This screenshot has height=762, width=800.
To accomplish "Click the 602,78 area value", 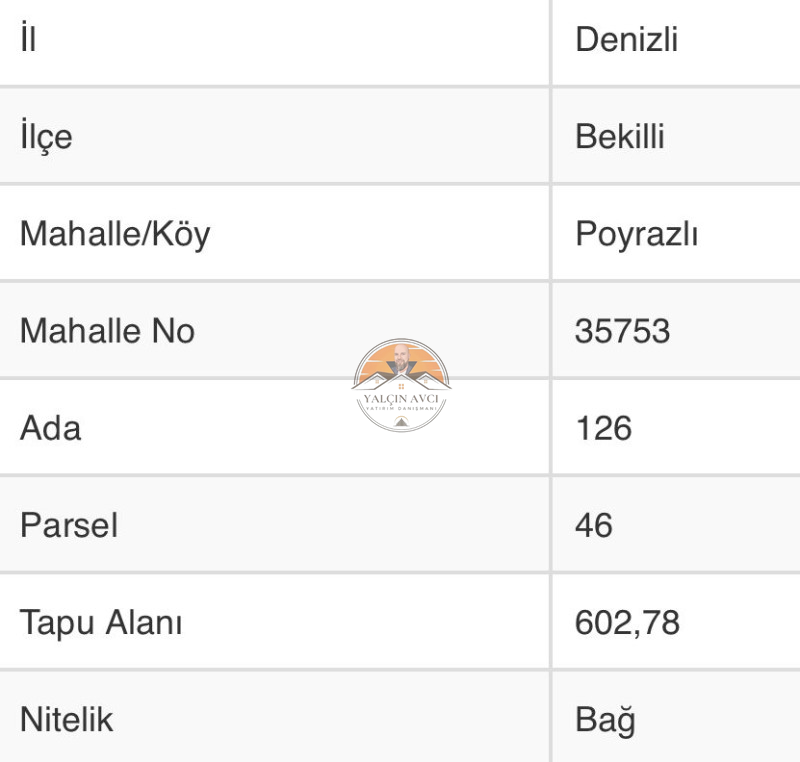I will click(628, 623).
